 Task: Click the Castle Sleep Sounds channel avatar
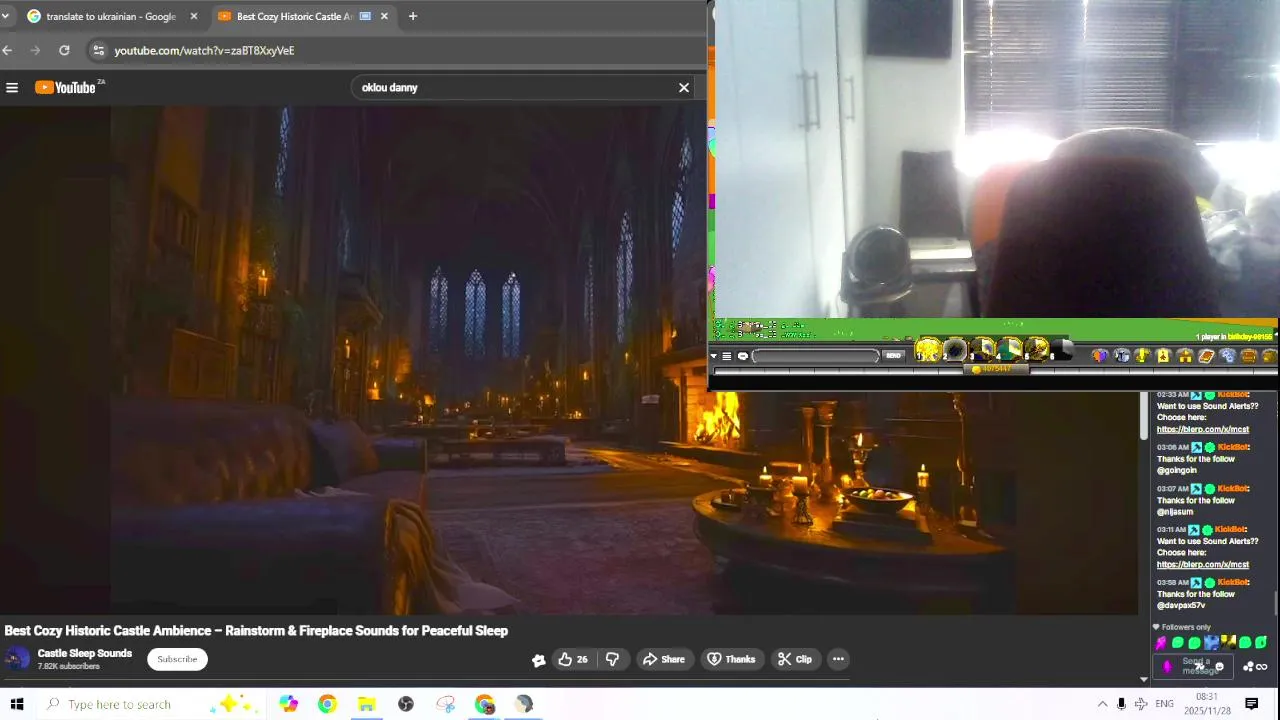point(17,659)
